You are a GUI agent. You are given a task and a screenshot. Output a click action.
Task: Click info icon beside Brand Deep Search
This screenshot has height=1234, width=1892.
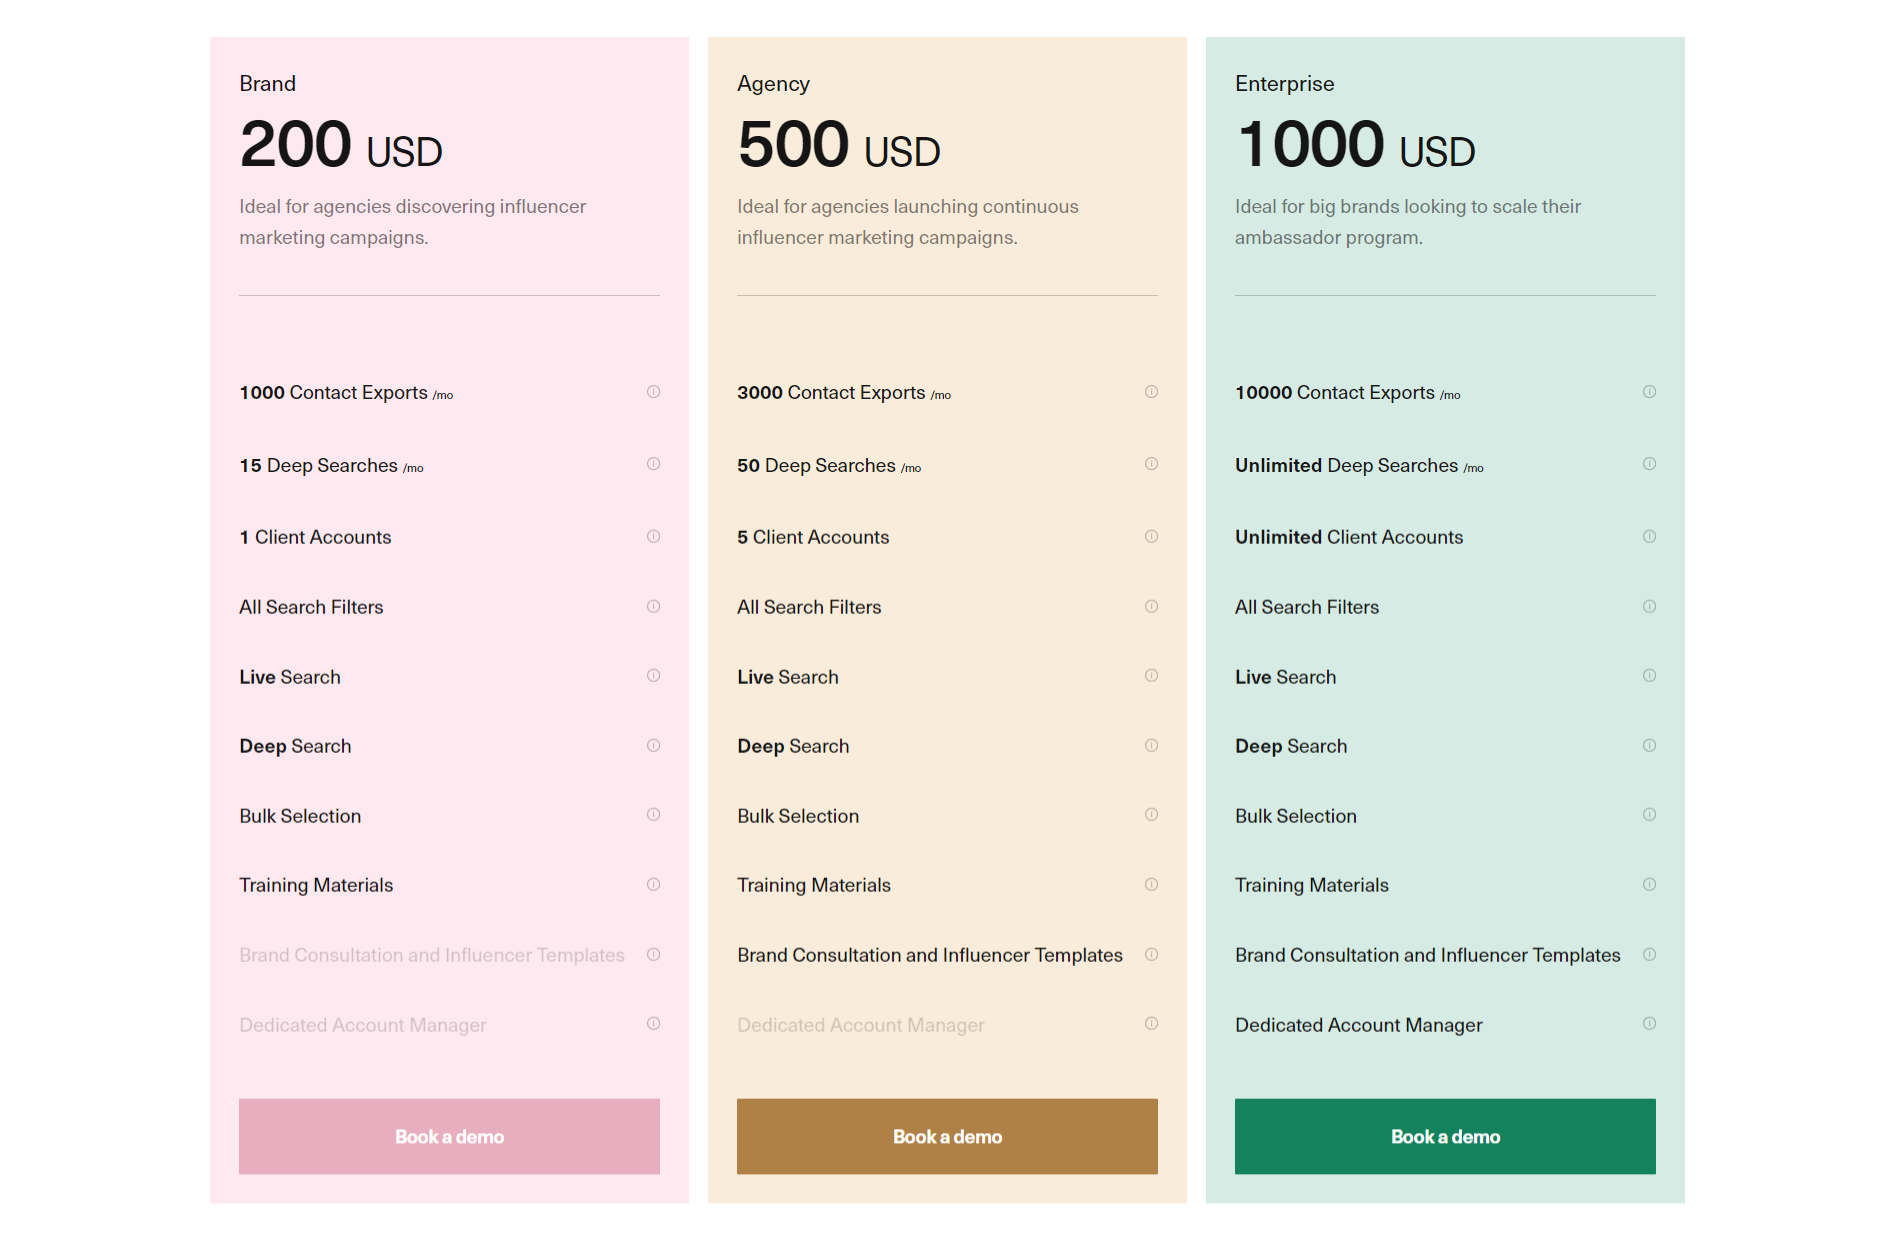pos(653,745)
